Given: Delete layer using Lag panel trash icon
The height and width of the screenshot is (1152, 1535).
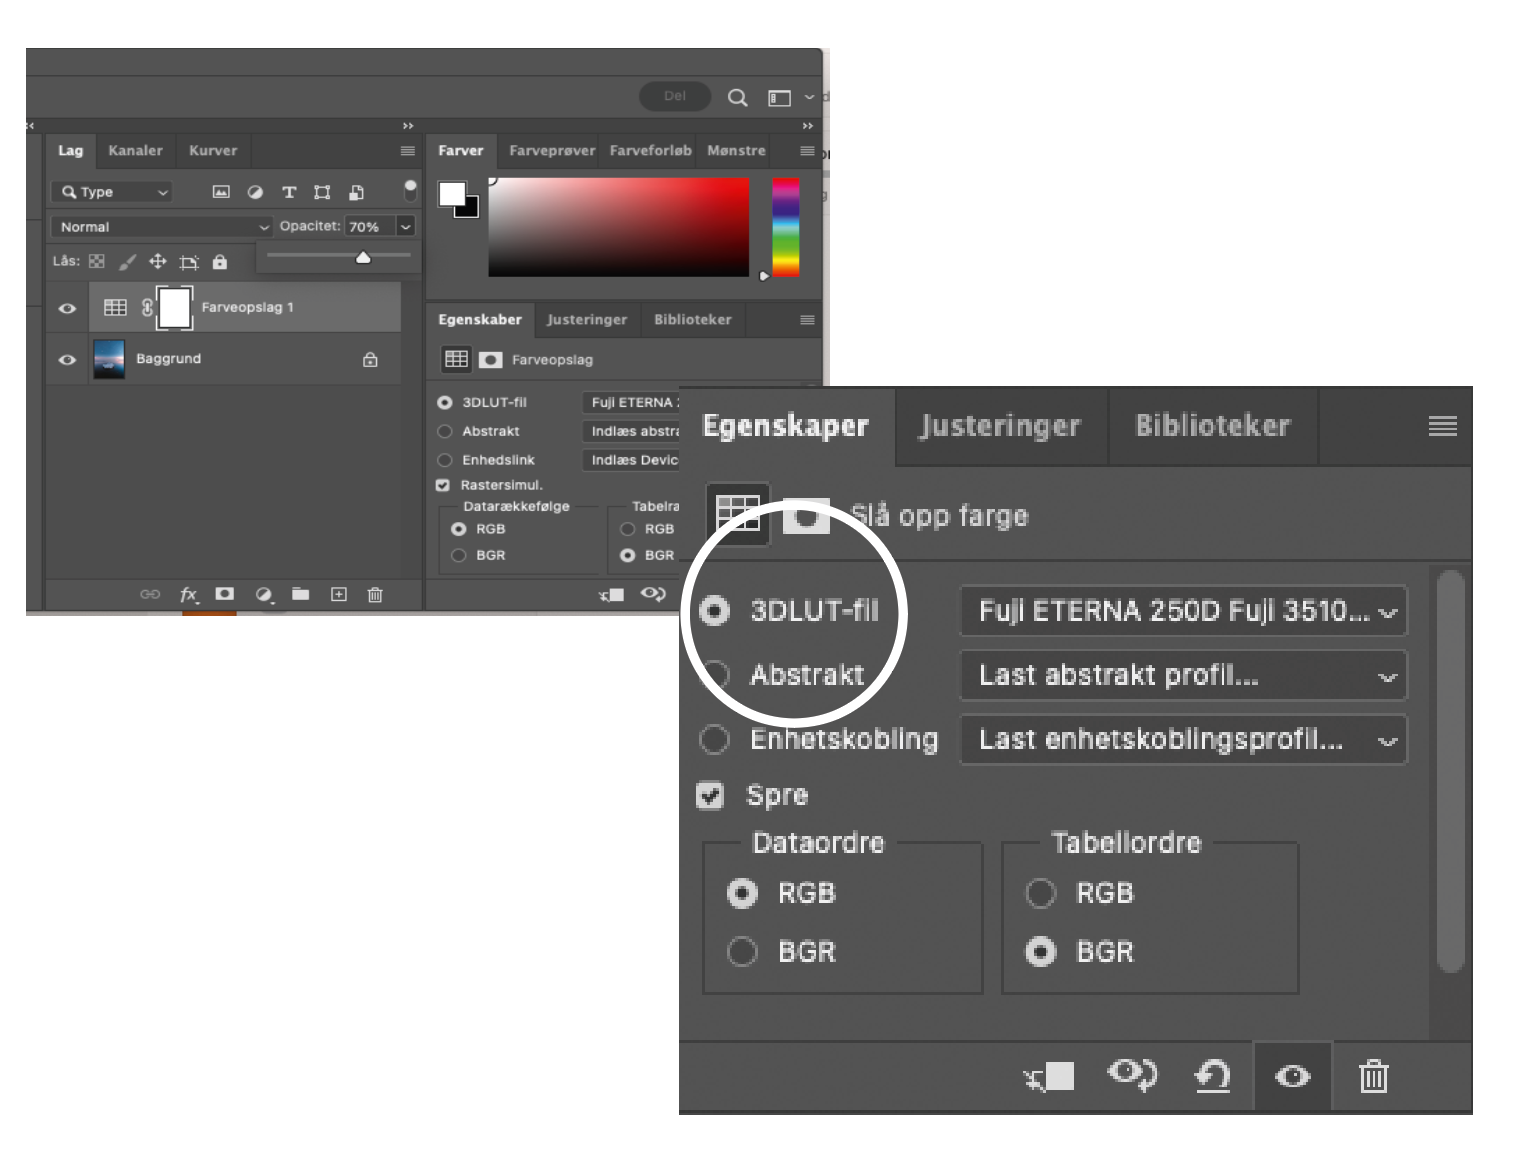Looking at the screenshot, I should [x=375, y=594].
